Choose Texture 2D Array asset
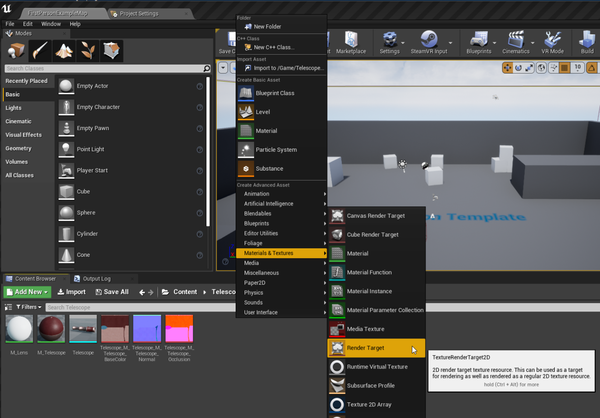Screen dimensions: 600x418 [x=377, y=404]
